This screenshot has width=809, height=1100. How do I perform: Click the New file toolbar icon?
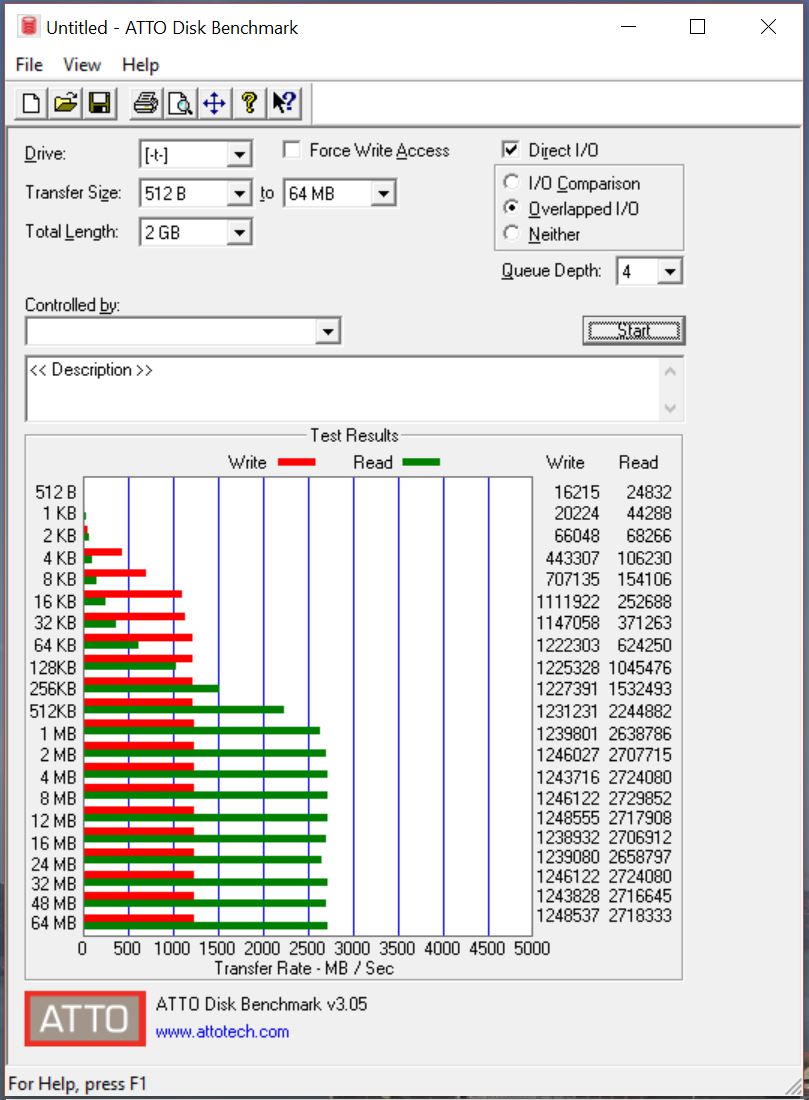[x=32, y=103]
